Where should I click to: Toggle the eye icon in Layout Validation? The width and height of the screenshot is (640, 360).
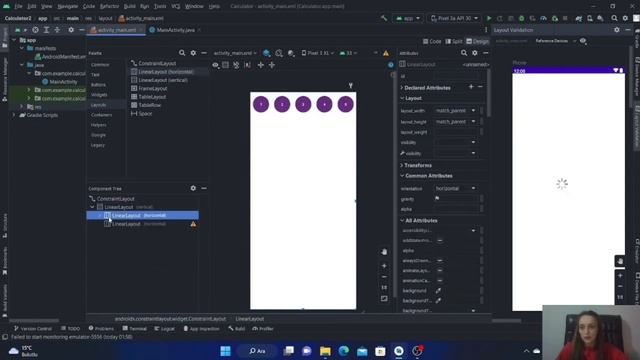coord(583,41)
